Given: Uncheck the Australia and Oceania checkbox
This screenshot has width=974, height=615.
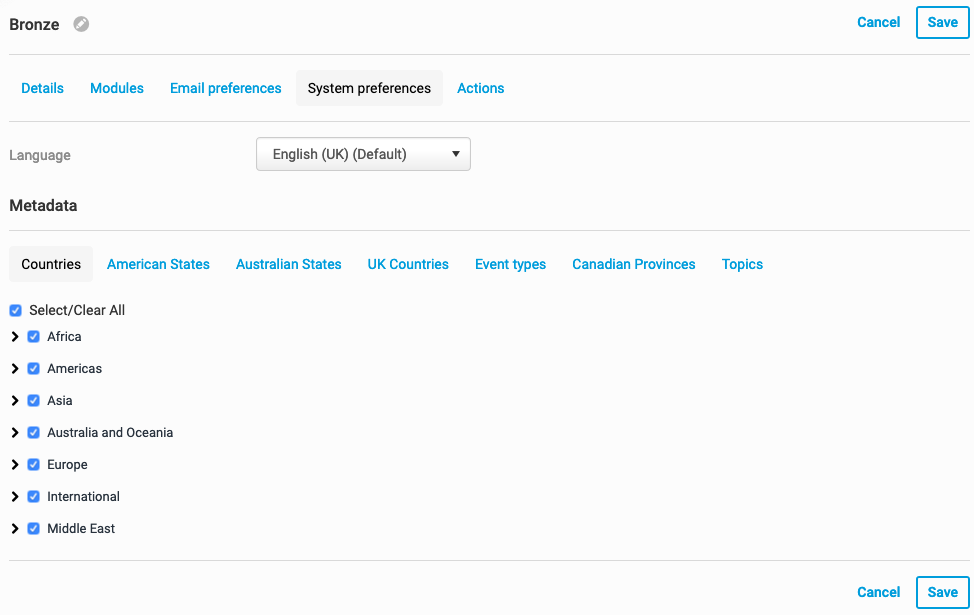Looking at the screenshot, I should [x=34, y=433].
